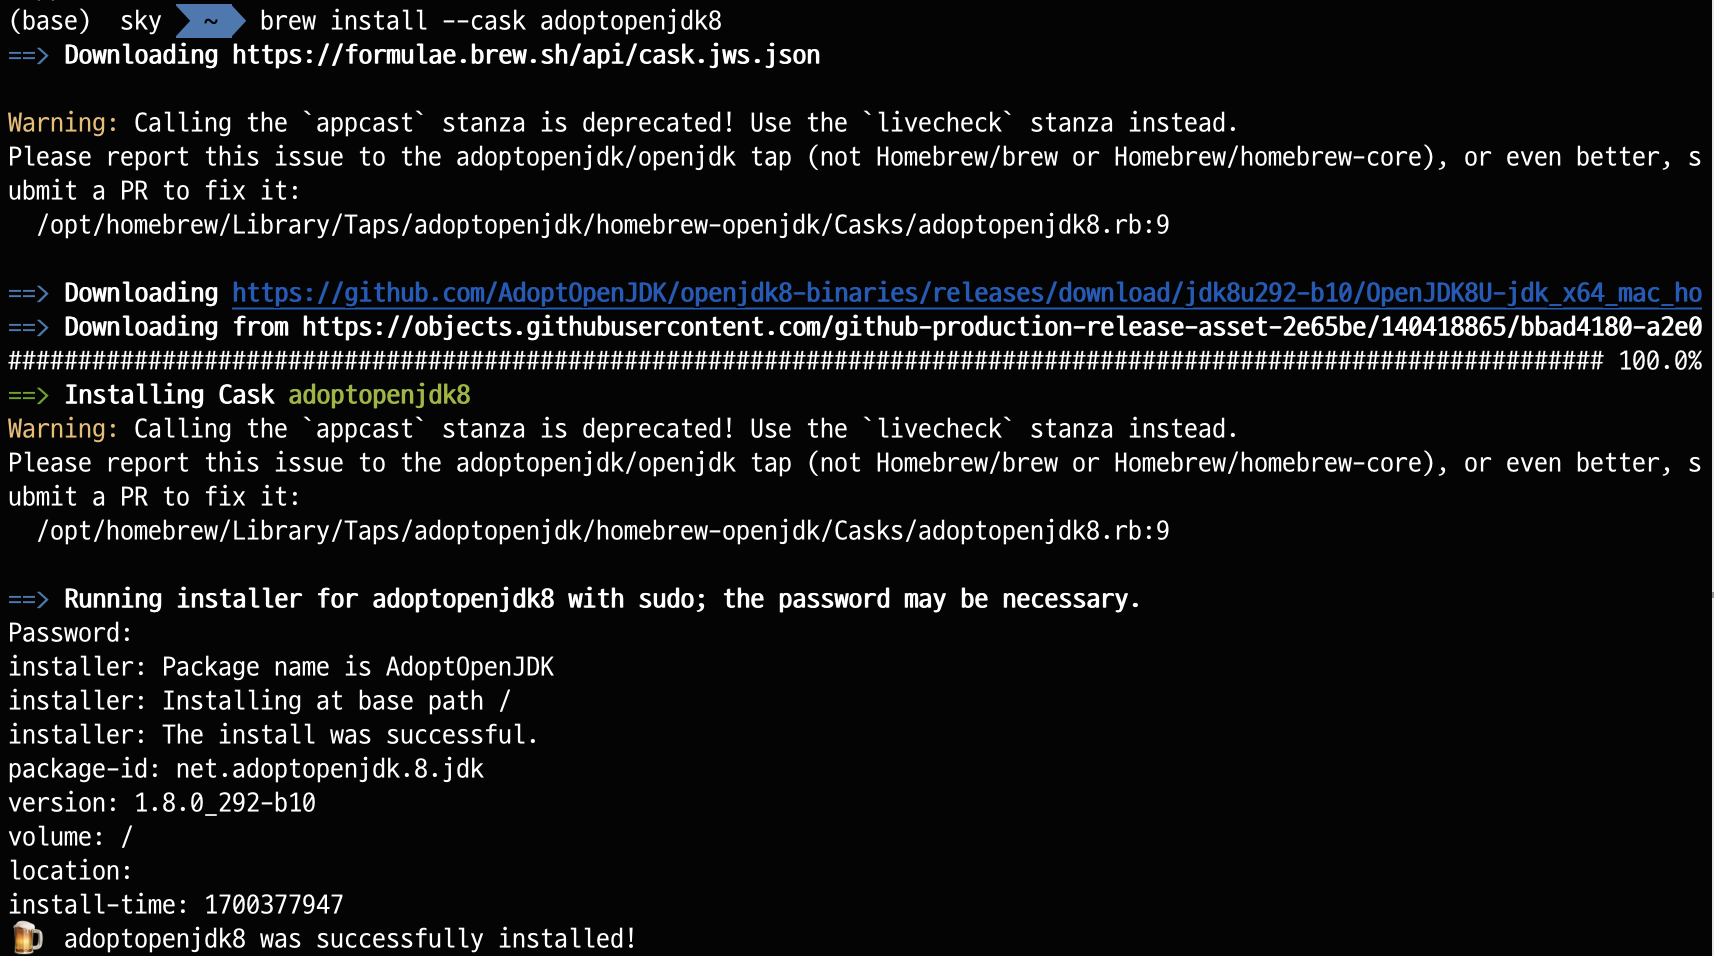The width and height of the screenshot is (1714, 956).
Task: Click the beer mug emoji icon
Action: click(x=27, y=938)
